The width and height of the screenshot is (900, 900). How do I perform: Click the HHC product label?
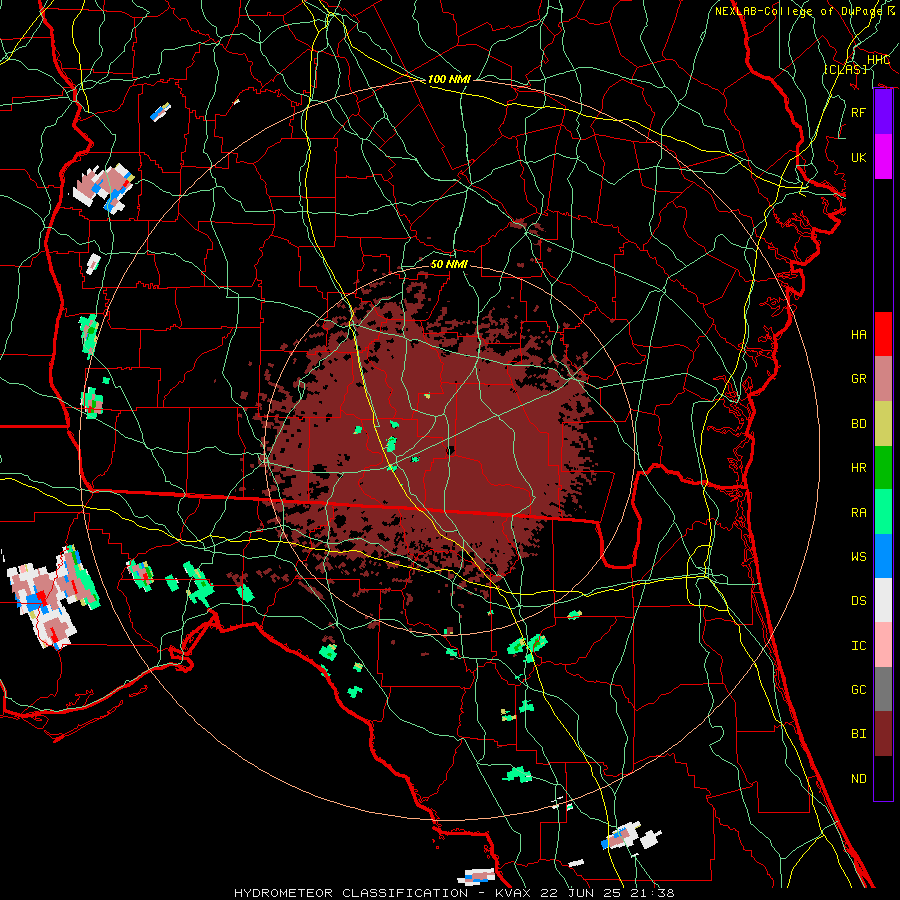878,60
